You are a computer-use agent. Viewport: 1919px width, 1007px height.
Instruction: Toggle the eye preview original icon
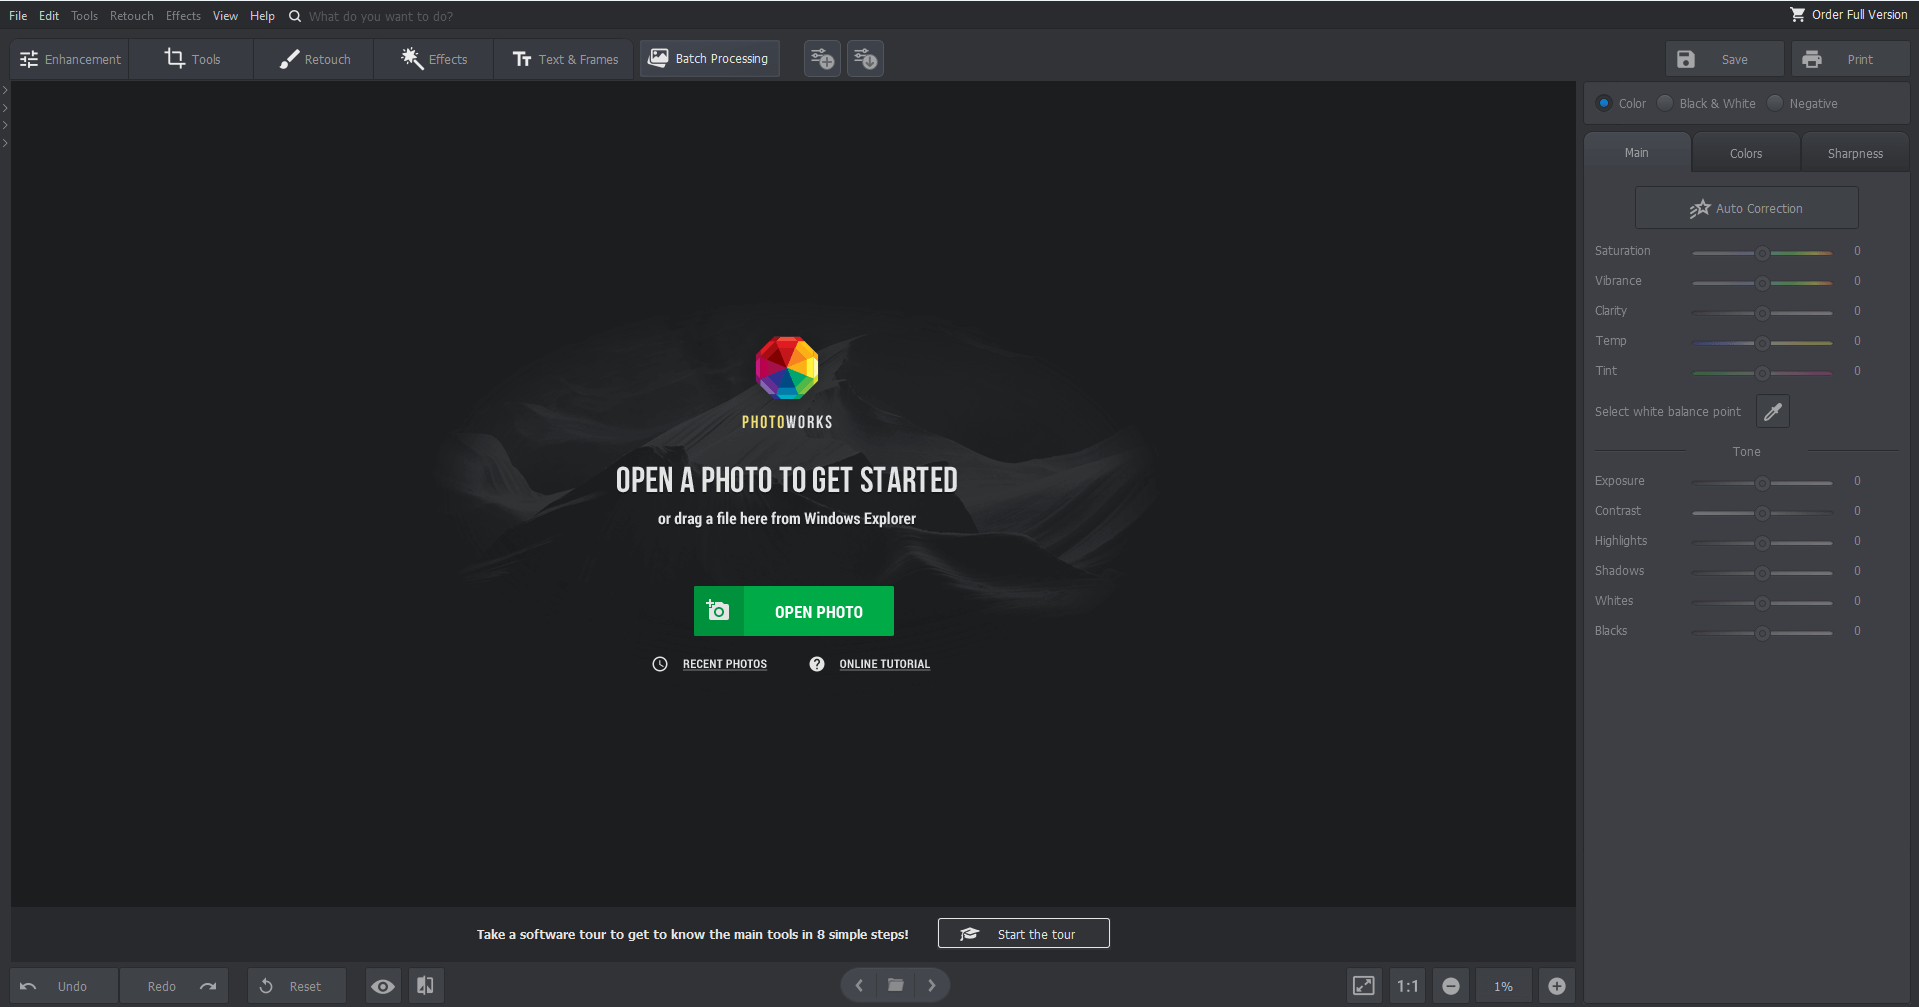pos(383,986)
